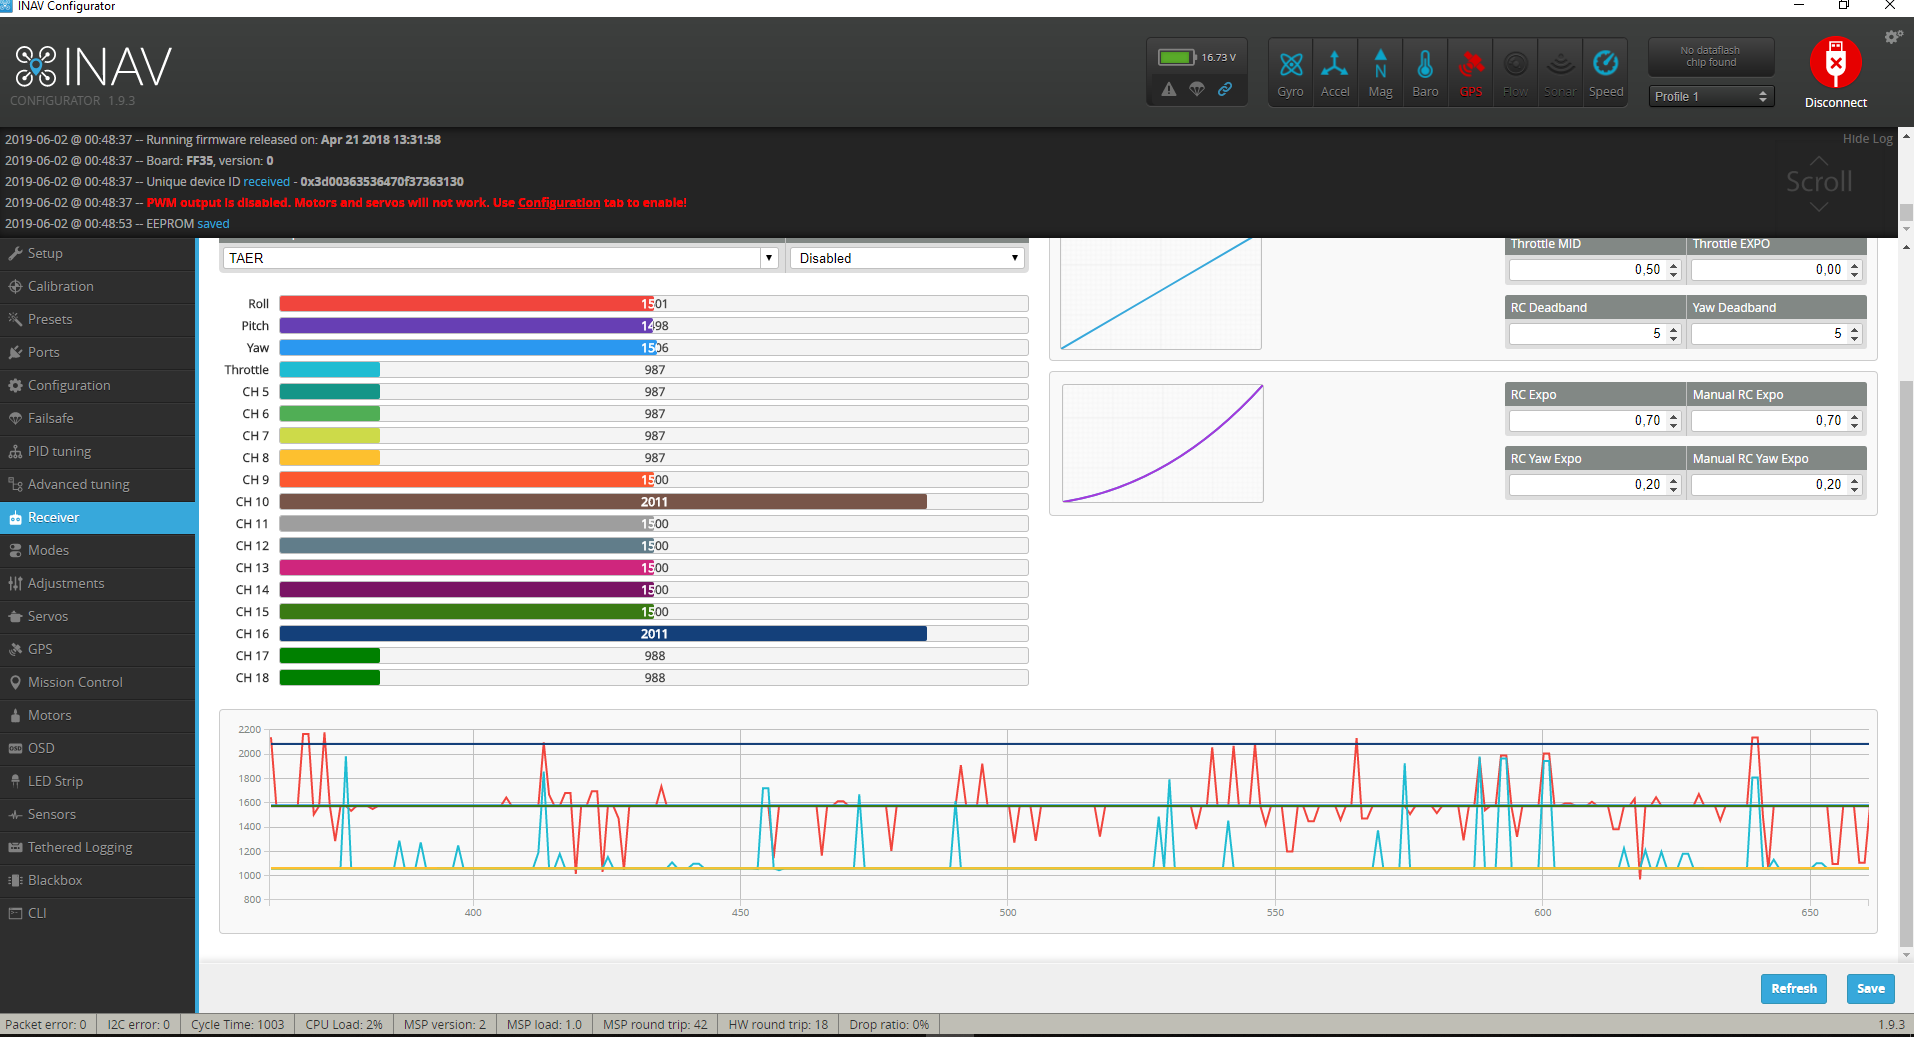This screenshot has height=1037, width=1914.
Task: Click the Refresh button
Action: point(1793,988)
